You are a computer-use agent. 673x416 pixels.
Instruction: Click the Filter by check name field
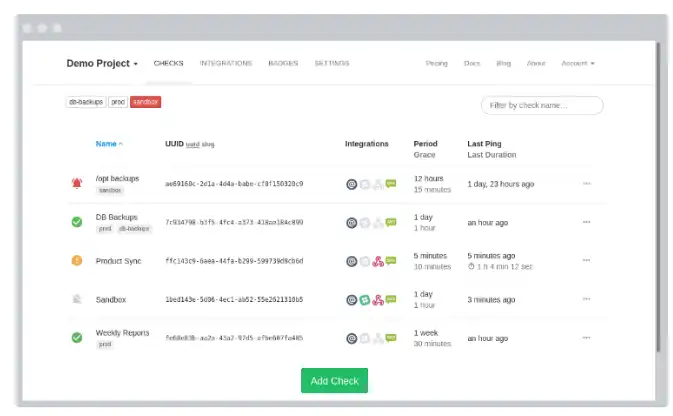(x=542, y=105)
